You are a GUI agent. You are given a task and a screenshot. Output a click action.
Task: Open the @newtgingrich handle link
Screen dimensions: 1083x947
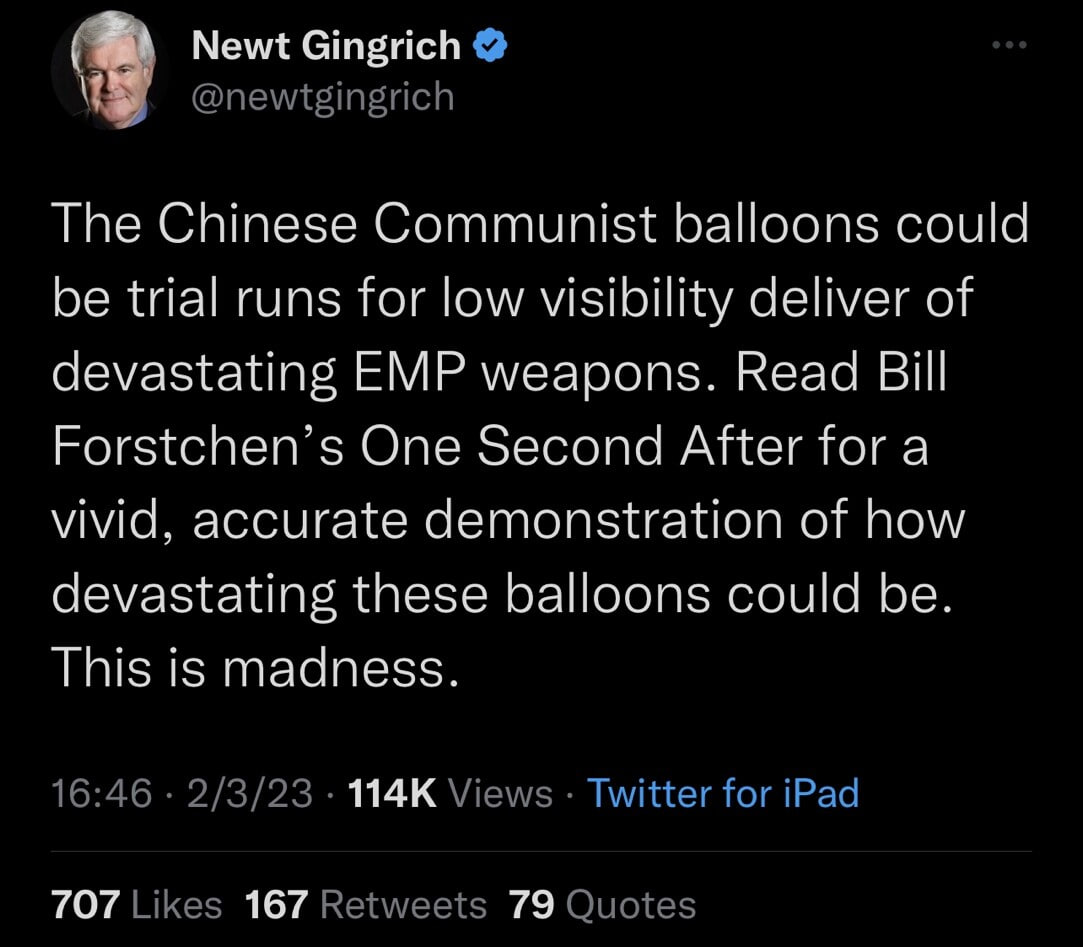pos(322,97)
